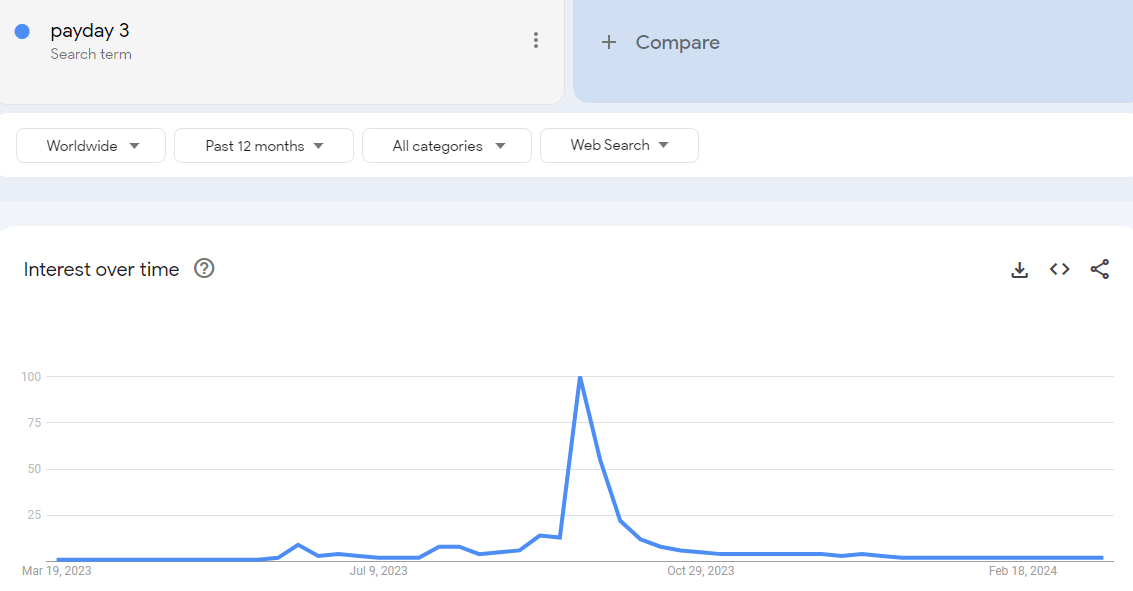Click the Mar 19, 2023 start date label

click(x=56, y=571)
